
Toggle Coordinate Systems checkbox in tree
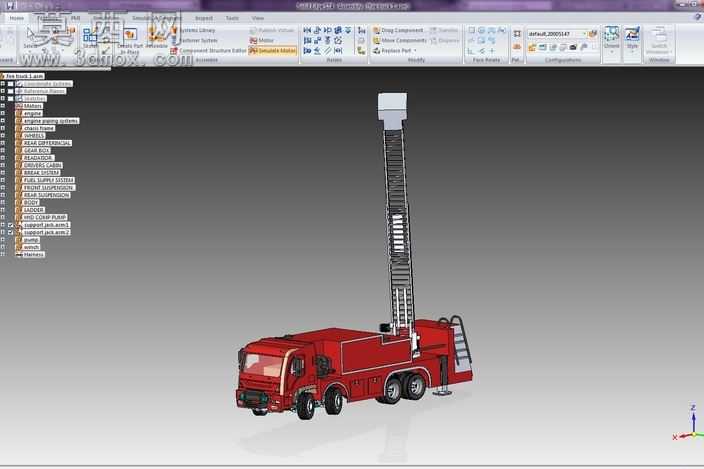10,84
